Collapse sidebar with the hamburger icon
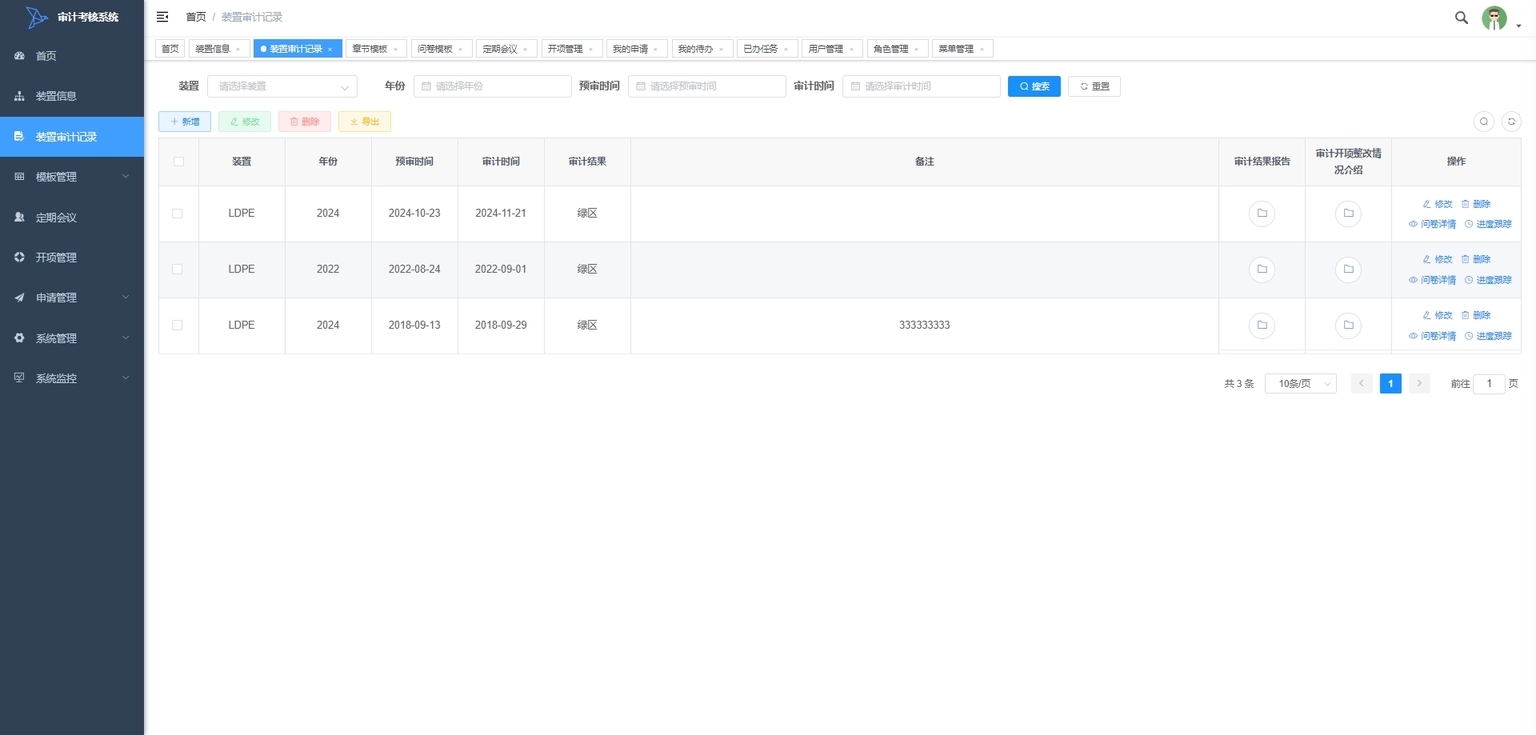 (162, 17)
